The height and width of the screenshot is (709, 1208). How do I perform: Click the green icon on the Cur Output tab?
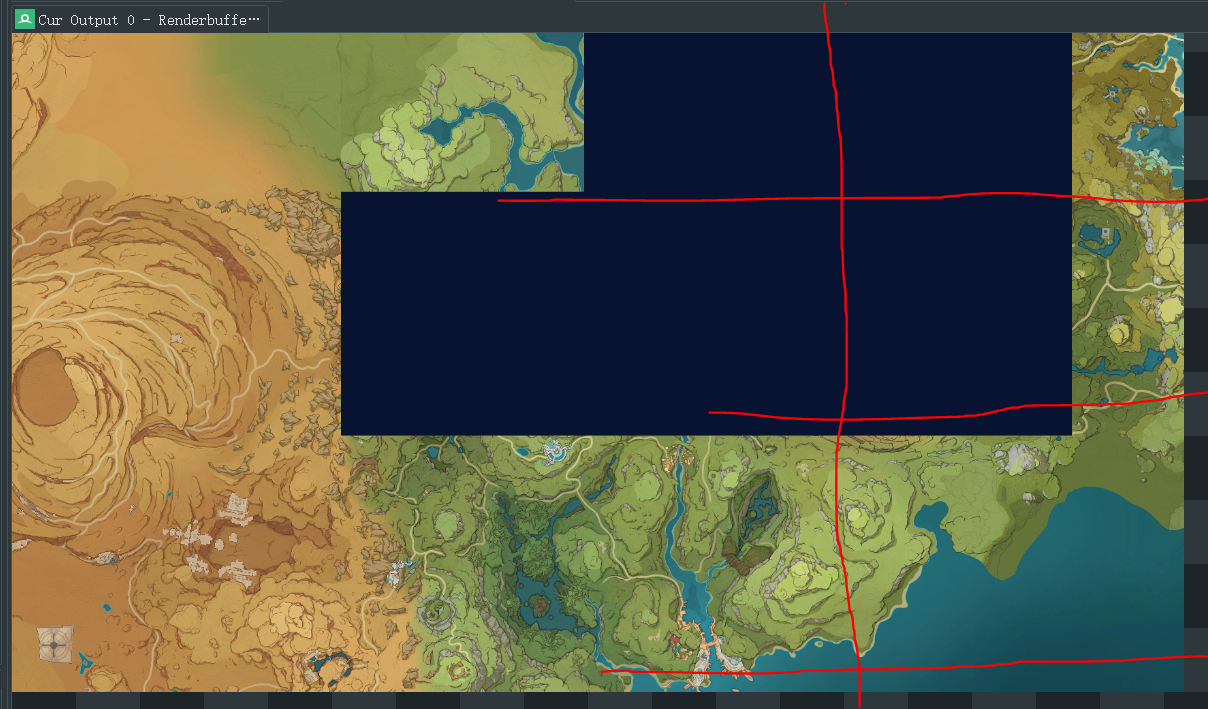[x=25, y=19]
